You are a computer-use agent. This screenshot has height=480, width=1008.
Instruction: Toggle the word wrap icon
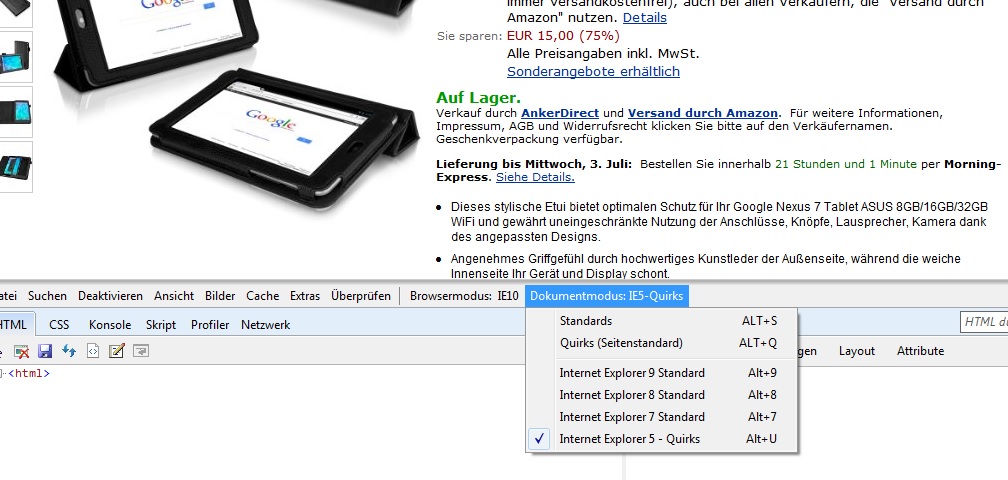pyautogui.click(x=141, y=351)
